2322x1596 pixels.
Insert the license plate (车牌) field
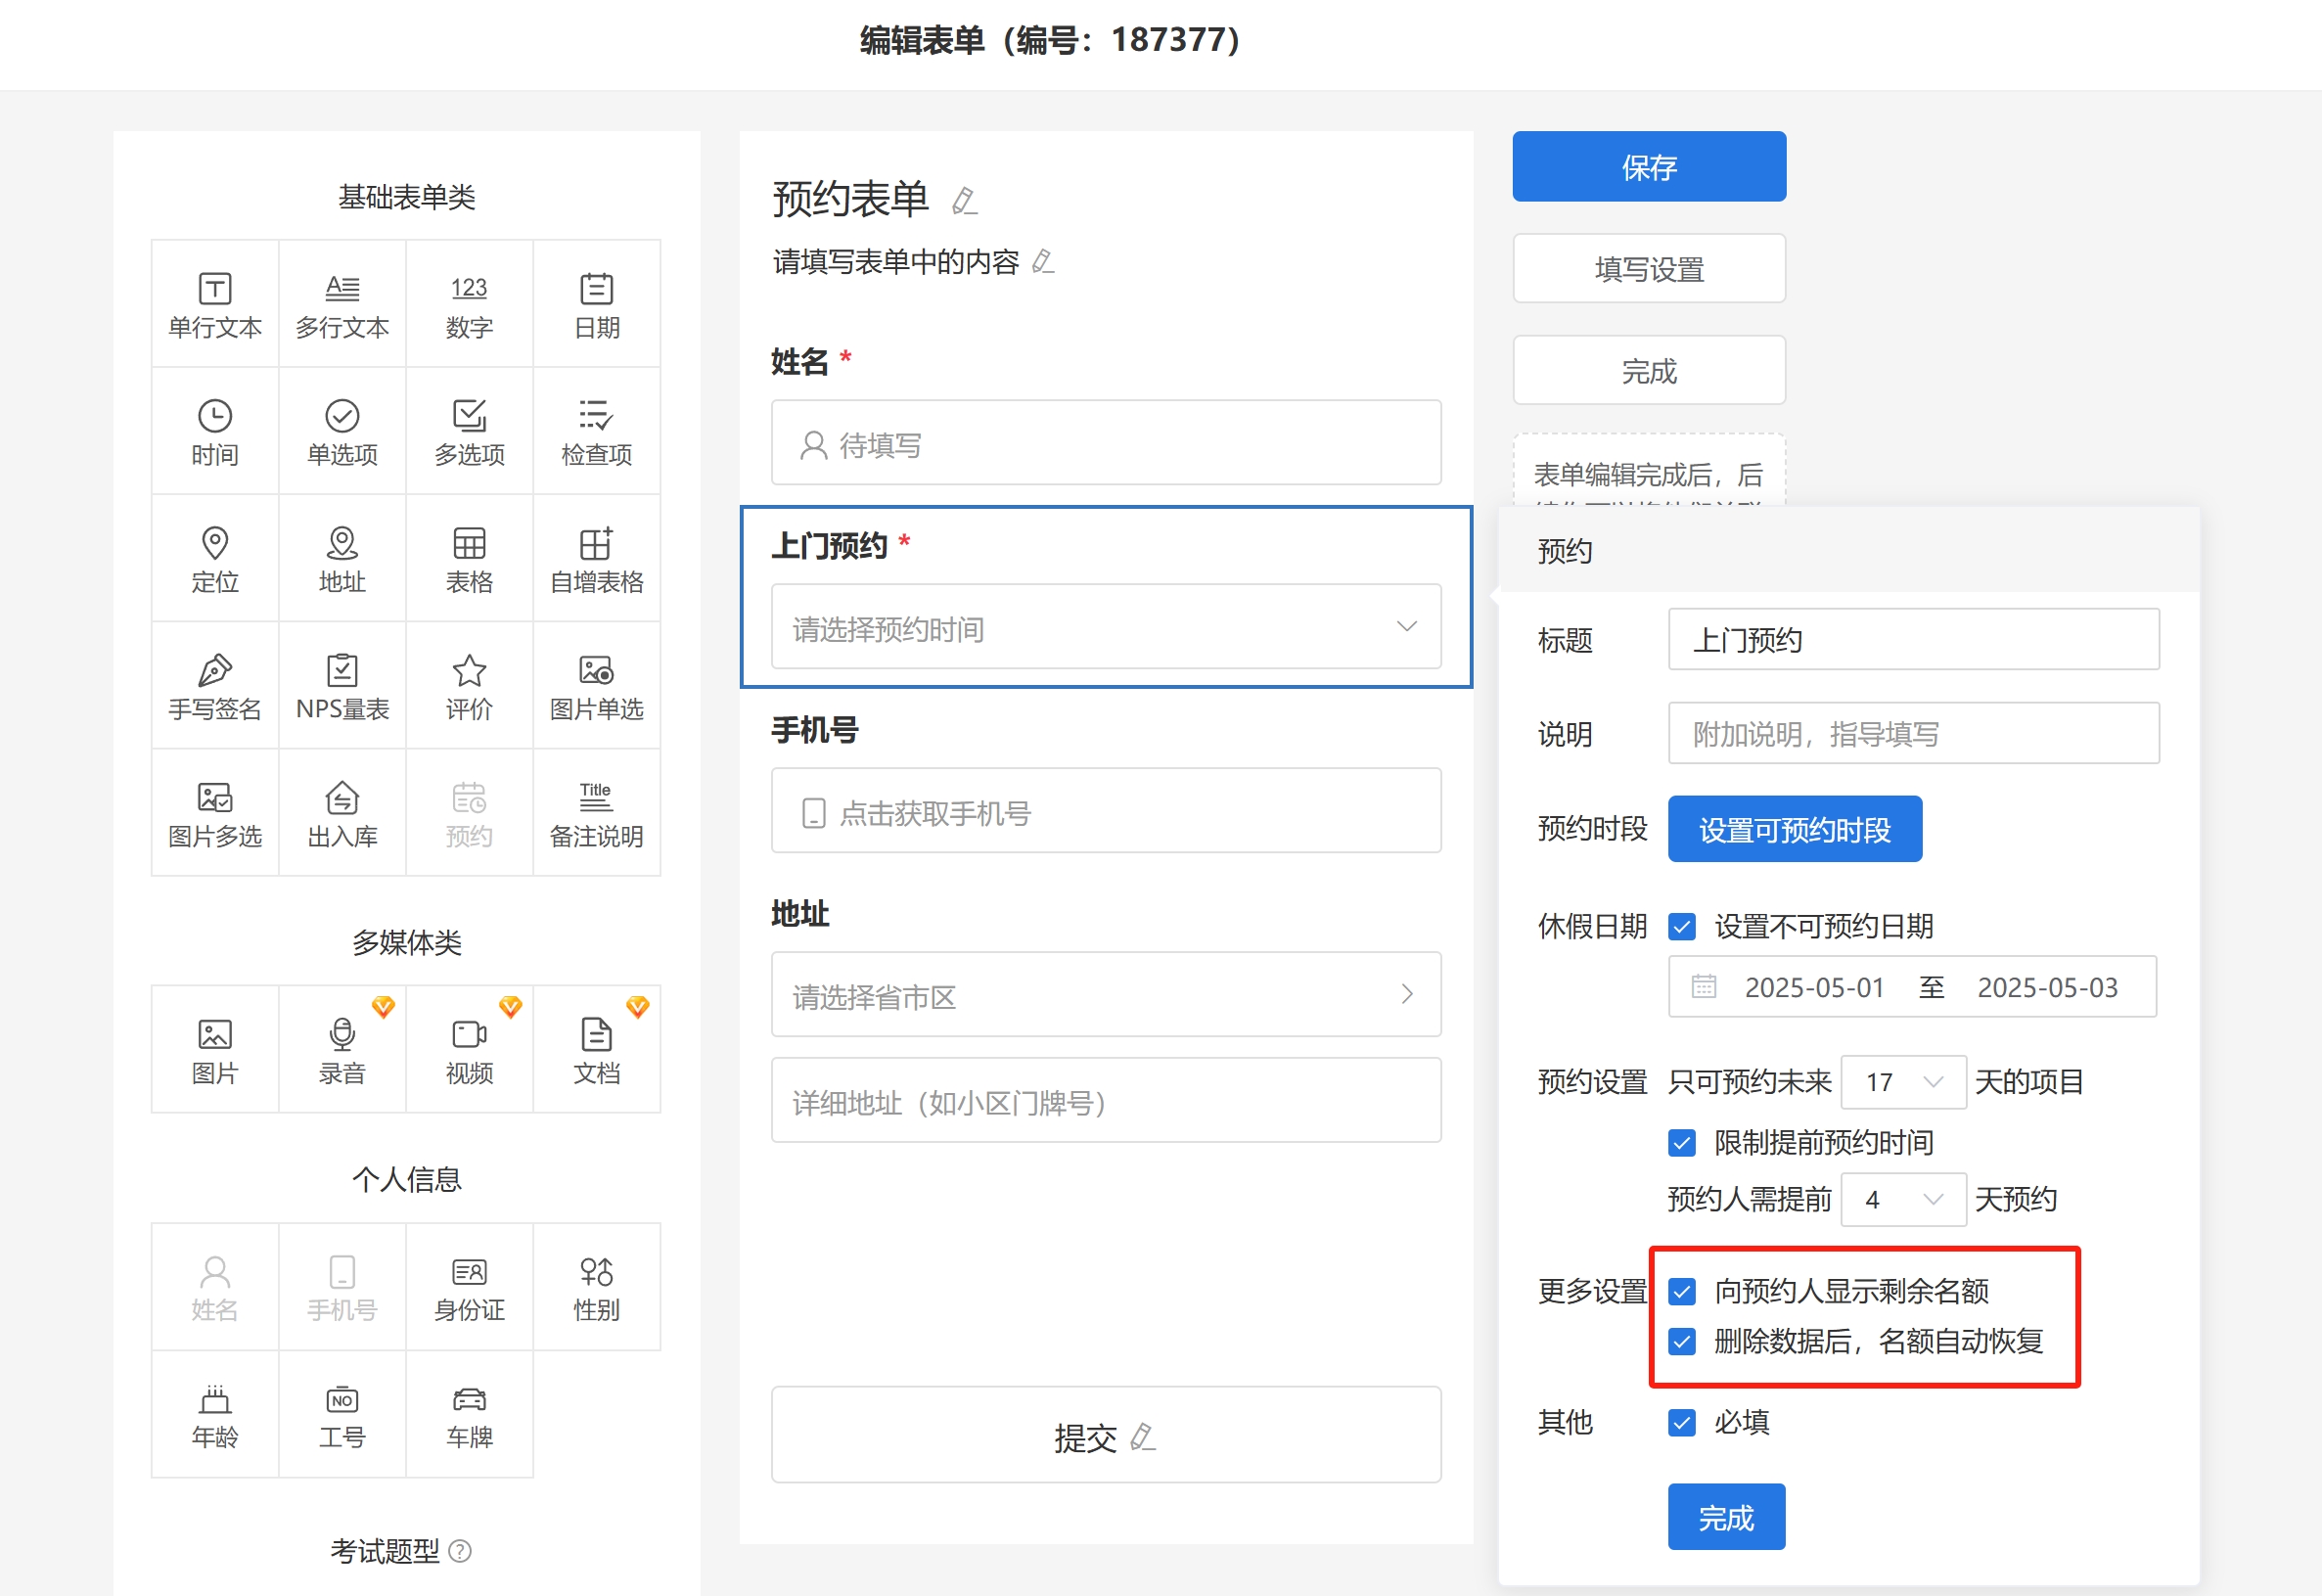(x=469, y=1415)
